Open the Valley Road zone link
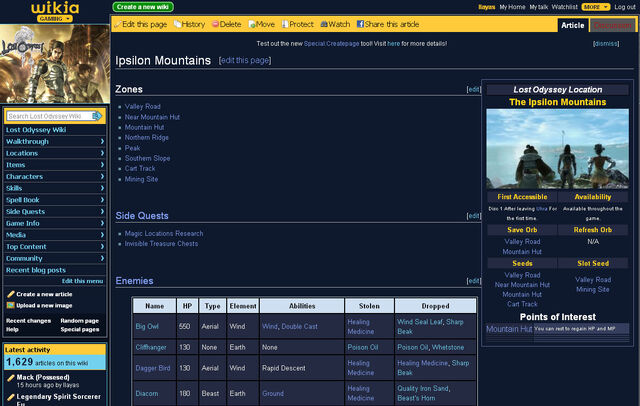Image resolution: width=640 pixels, height=406 pixels. point(142,106)
